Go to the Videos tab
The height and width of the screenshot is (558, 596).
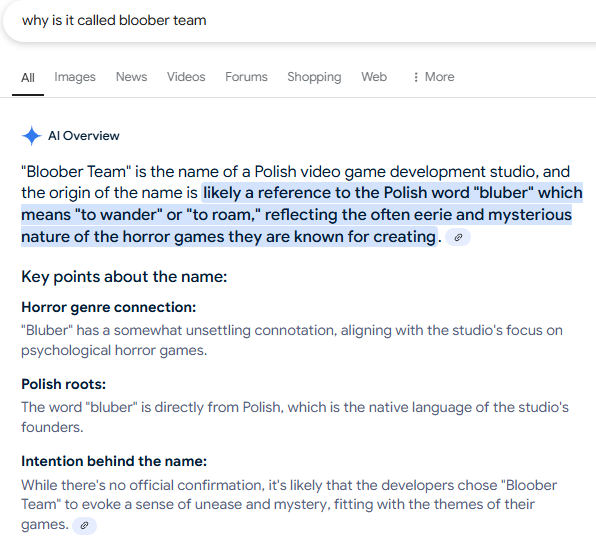click(186, 77)
